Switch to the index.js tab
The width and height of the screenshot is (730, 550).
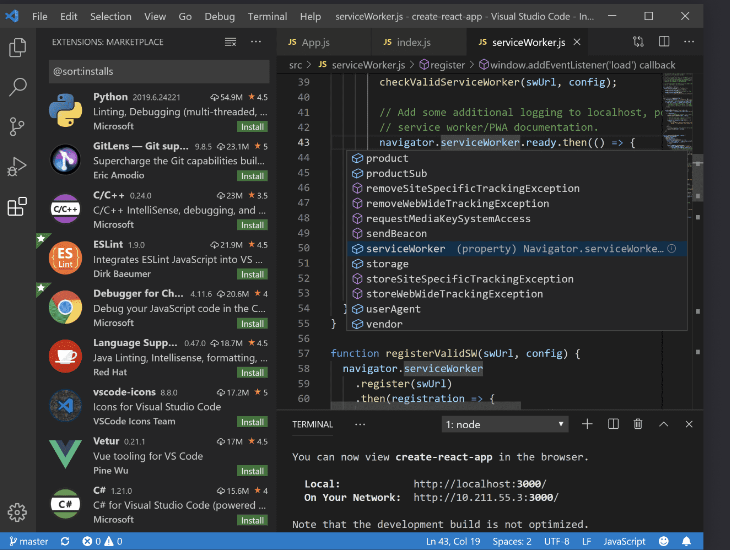419,42
